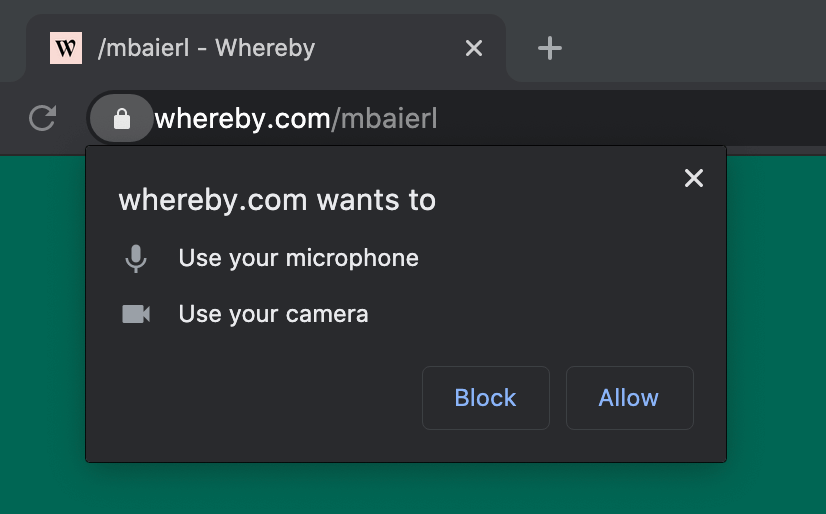The height and width of the screenshot is (514, 826).
Task: Close the /mbaierl - Whereby tab
Action: [x=474, y=48]
